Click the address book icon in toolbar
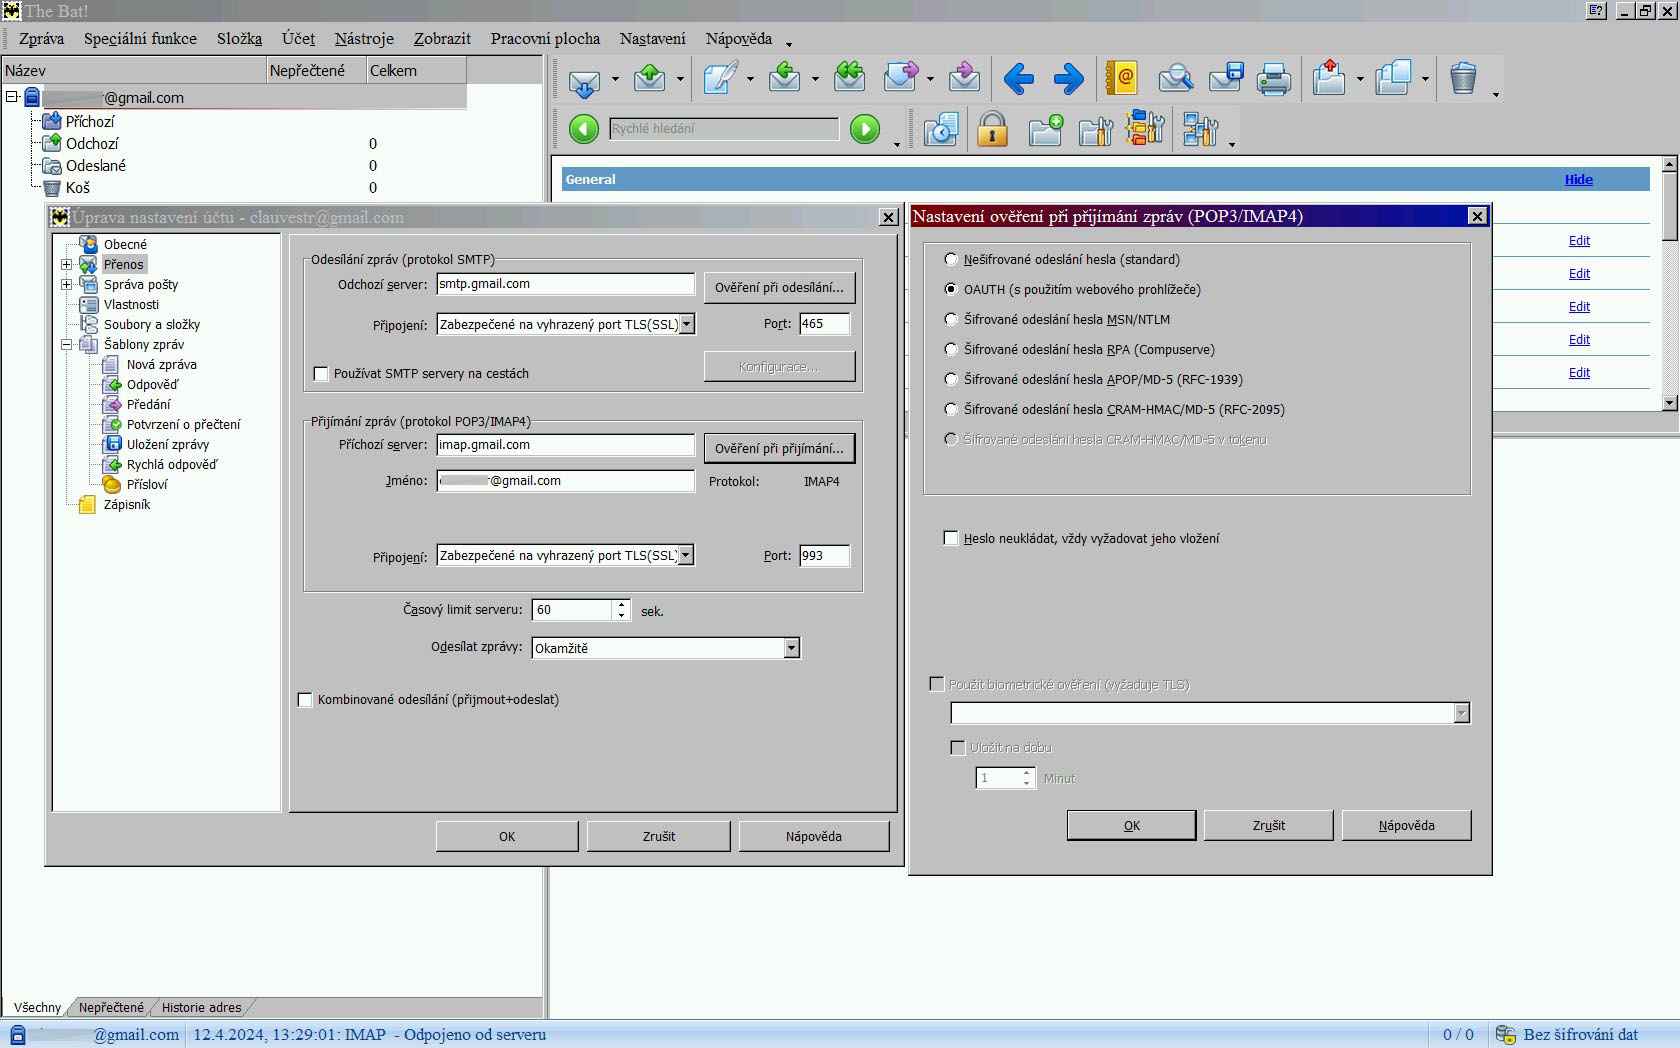Image resolution: width=1680 pixels, height=1048 pixels. [1121, 78]
